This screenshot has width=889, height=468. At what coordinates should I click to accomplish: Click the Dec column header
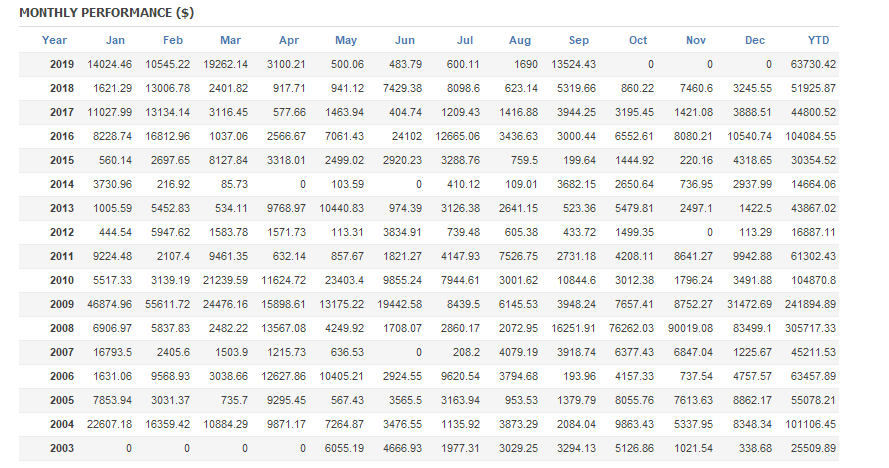coord(755,40)
